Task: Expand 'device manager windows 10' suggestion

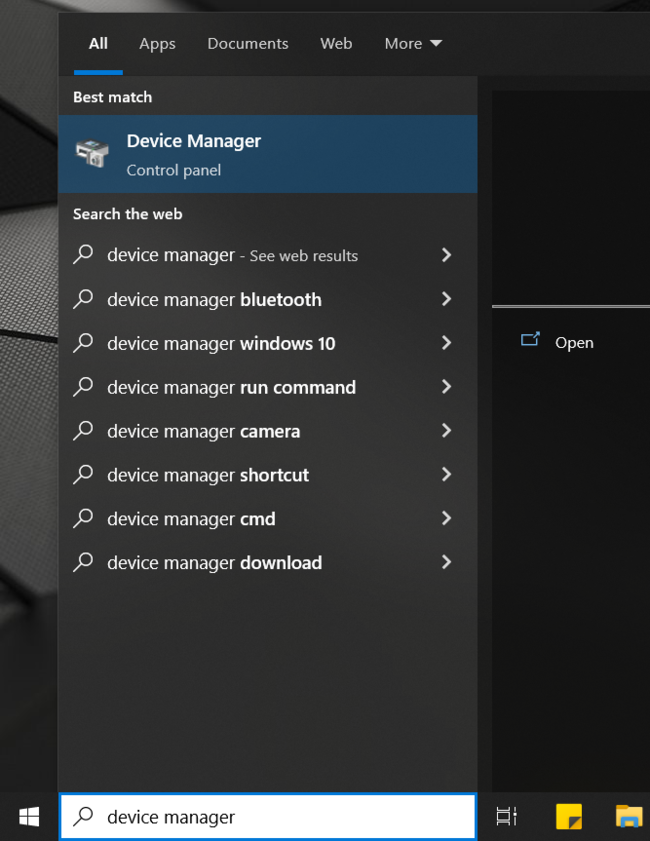Action: click(446, 343)
